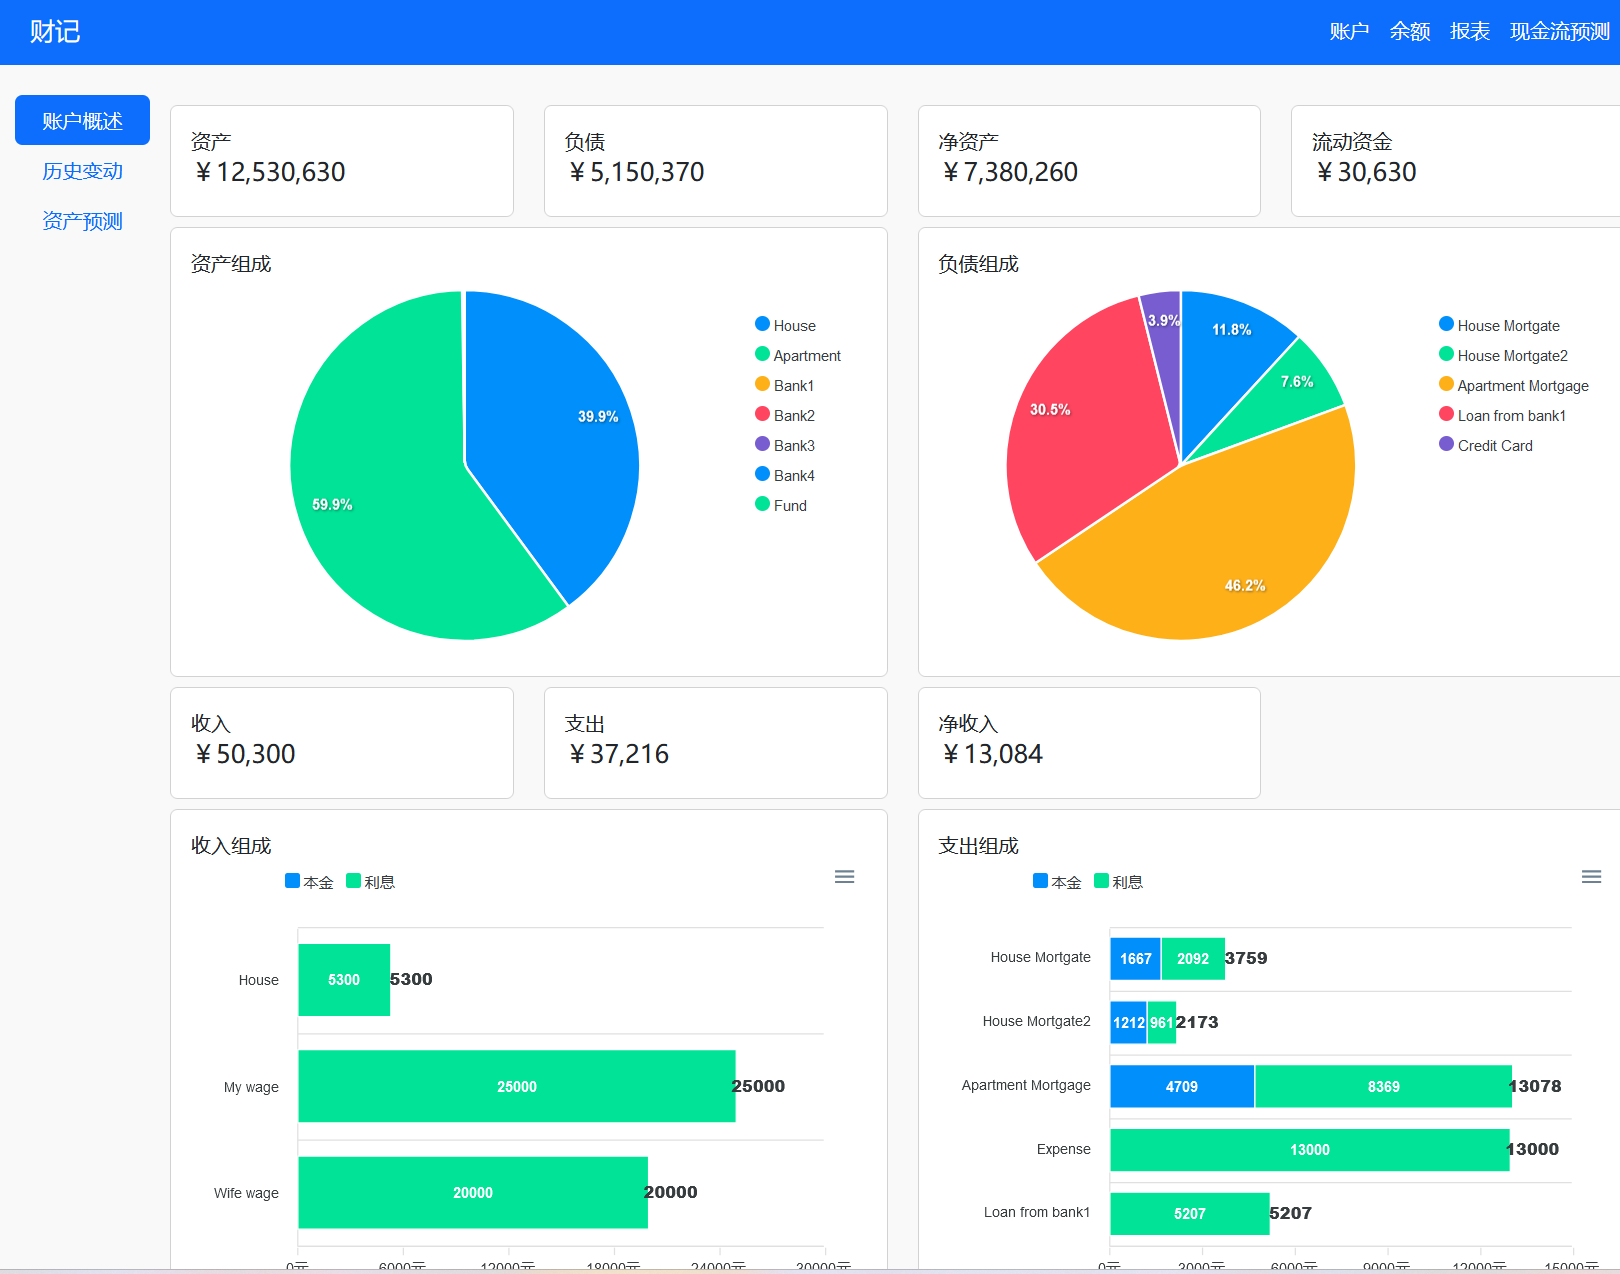
Task: Select 历史变动 in the sidebar
Action: pos(82,171)
